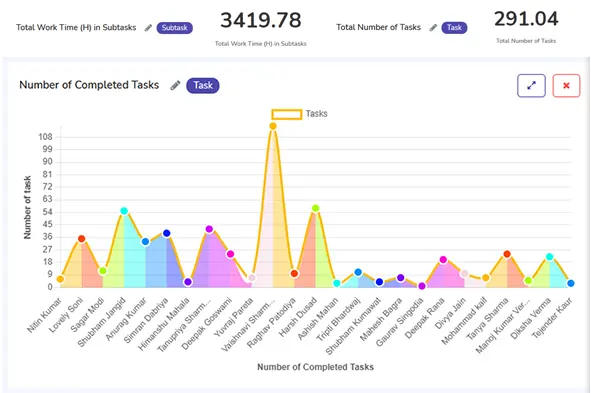Remove chart with the red X button
Image resolution: width=591 pixels, height=393 pixels.
[566, 86]
